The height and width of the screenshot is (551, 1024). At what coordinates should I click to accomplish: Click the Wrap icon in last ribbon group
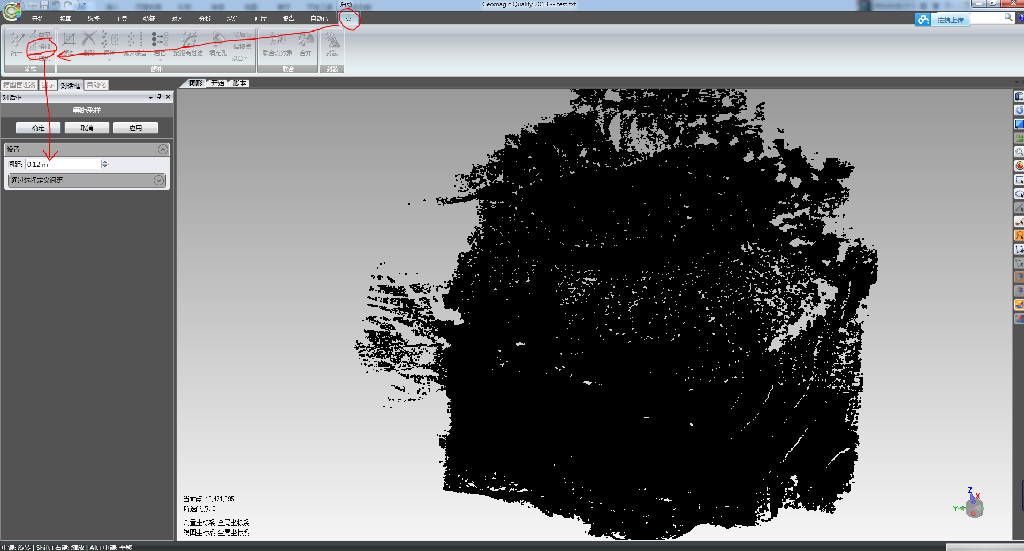(x=332, y=43)
